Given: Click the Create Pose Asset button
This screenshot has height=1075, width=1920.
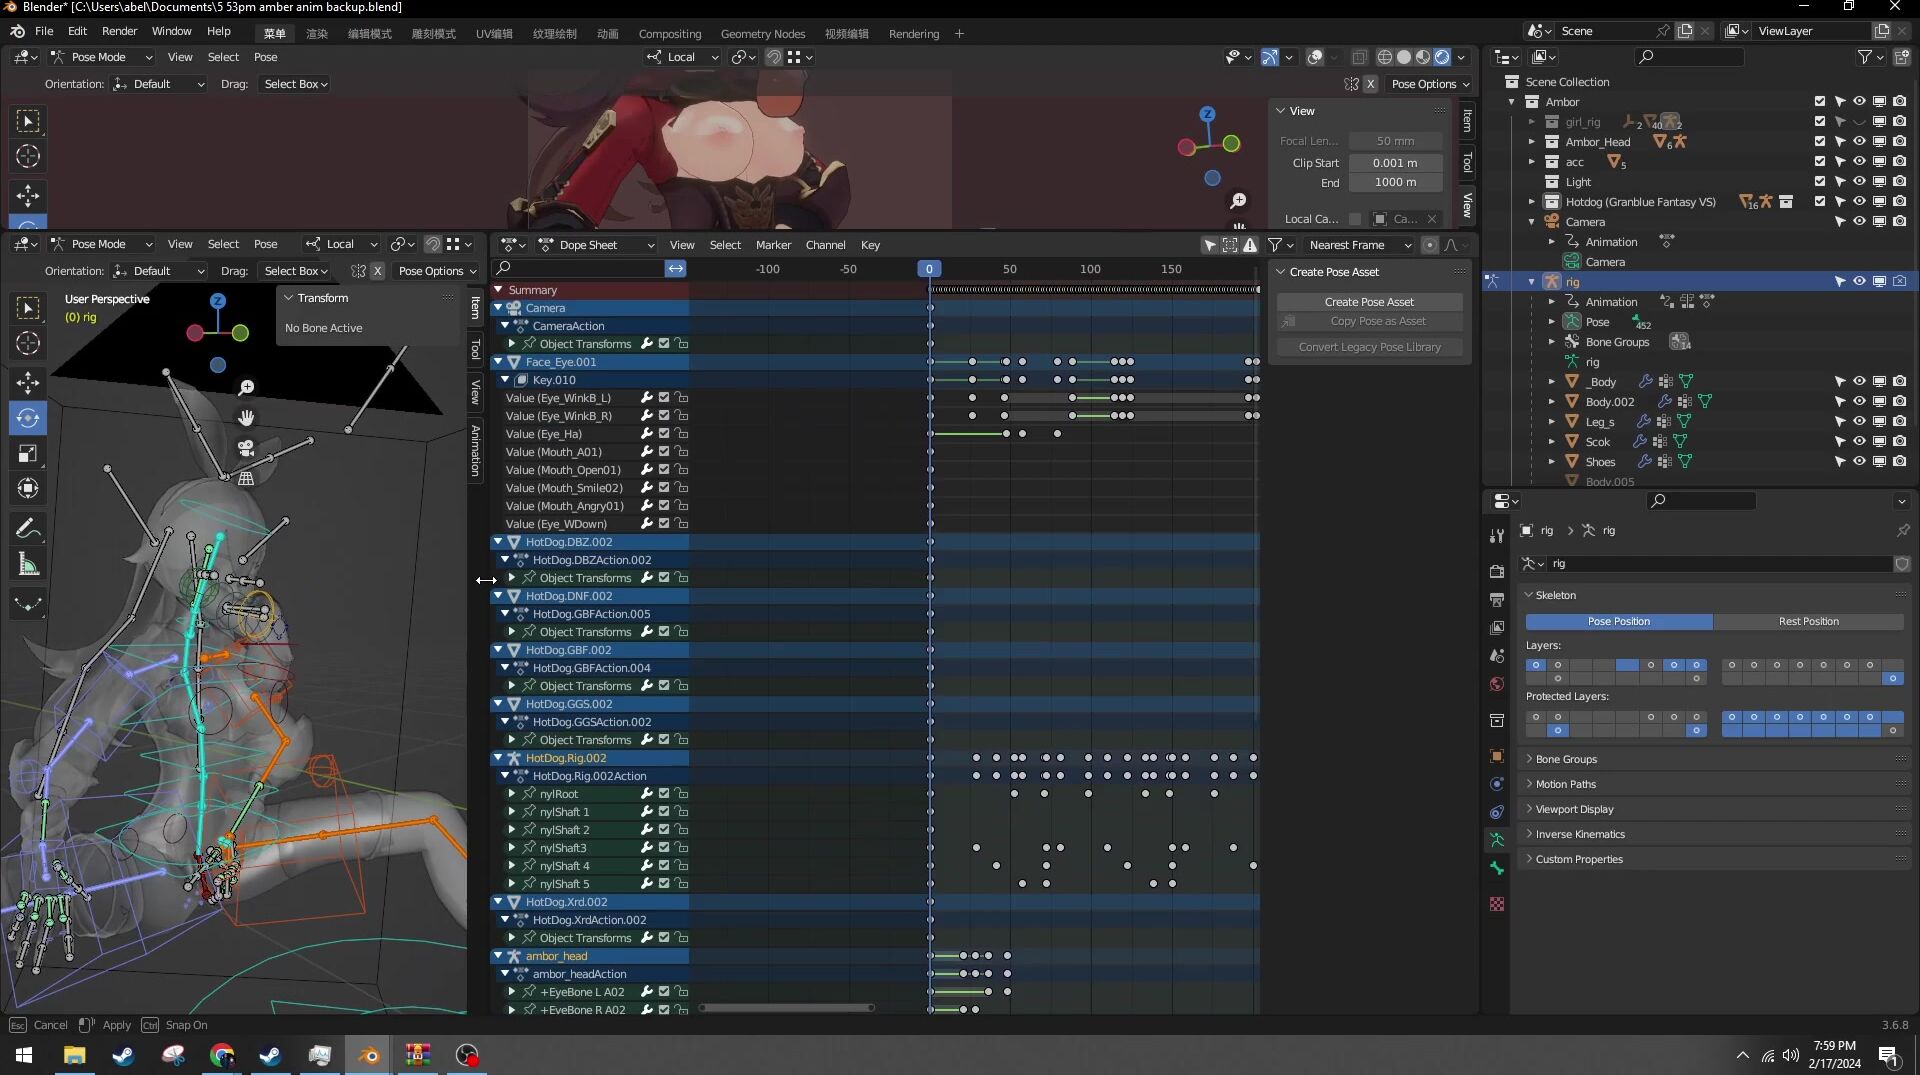Looking at the screenshot, I should point(1368,302).
